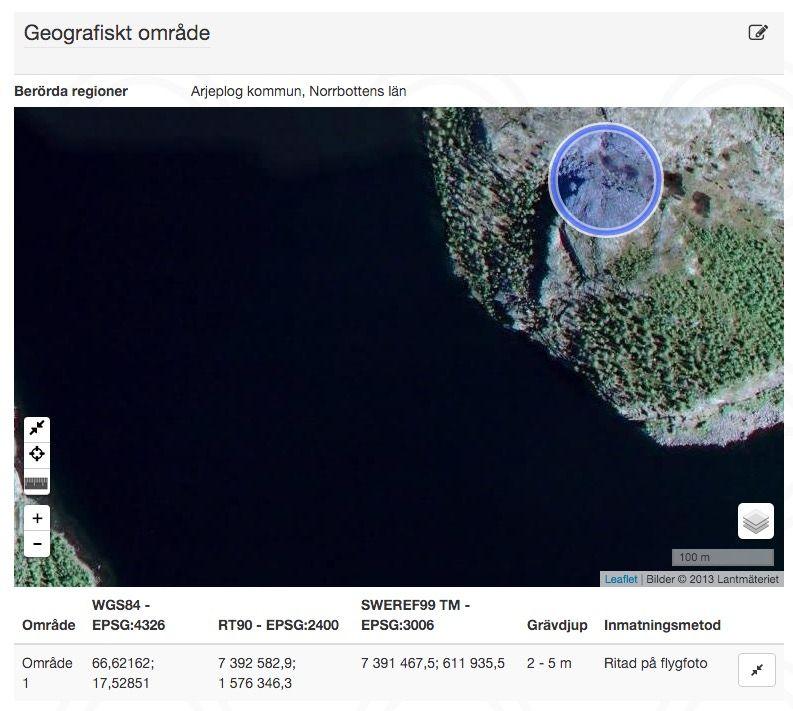This screenshot has height=711, width=793.
Task: Click the blue circle area marker
Action: point(606,180)
